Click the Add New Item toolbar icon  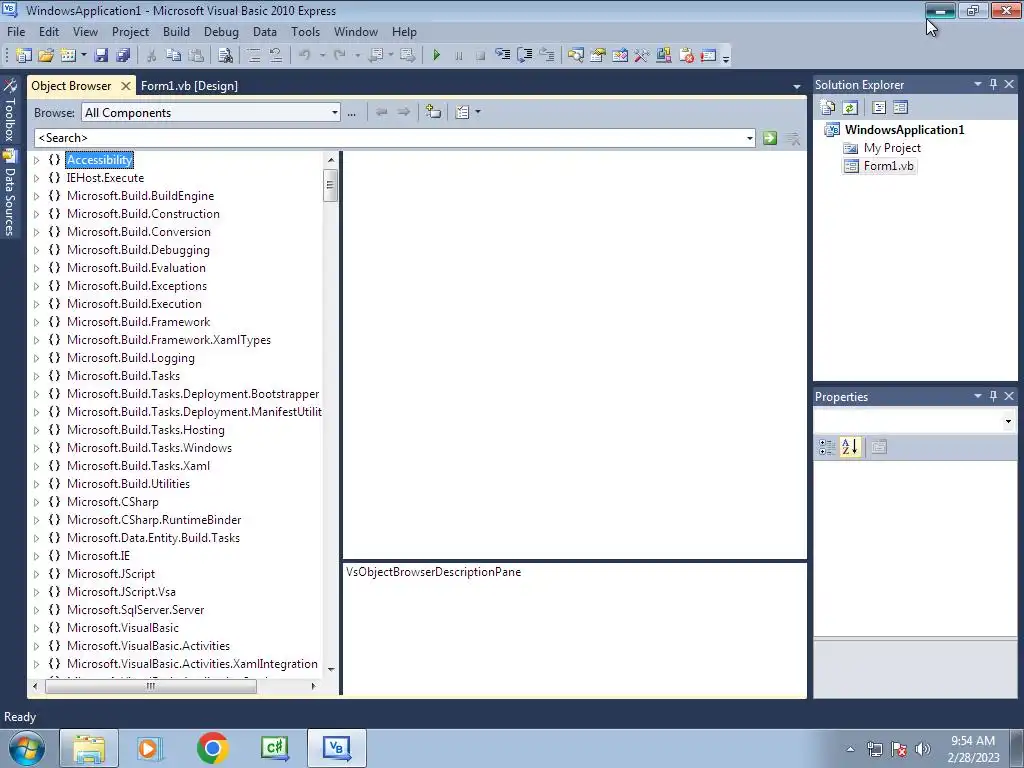[x=68, y=56]
